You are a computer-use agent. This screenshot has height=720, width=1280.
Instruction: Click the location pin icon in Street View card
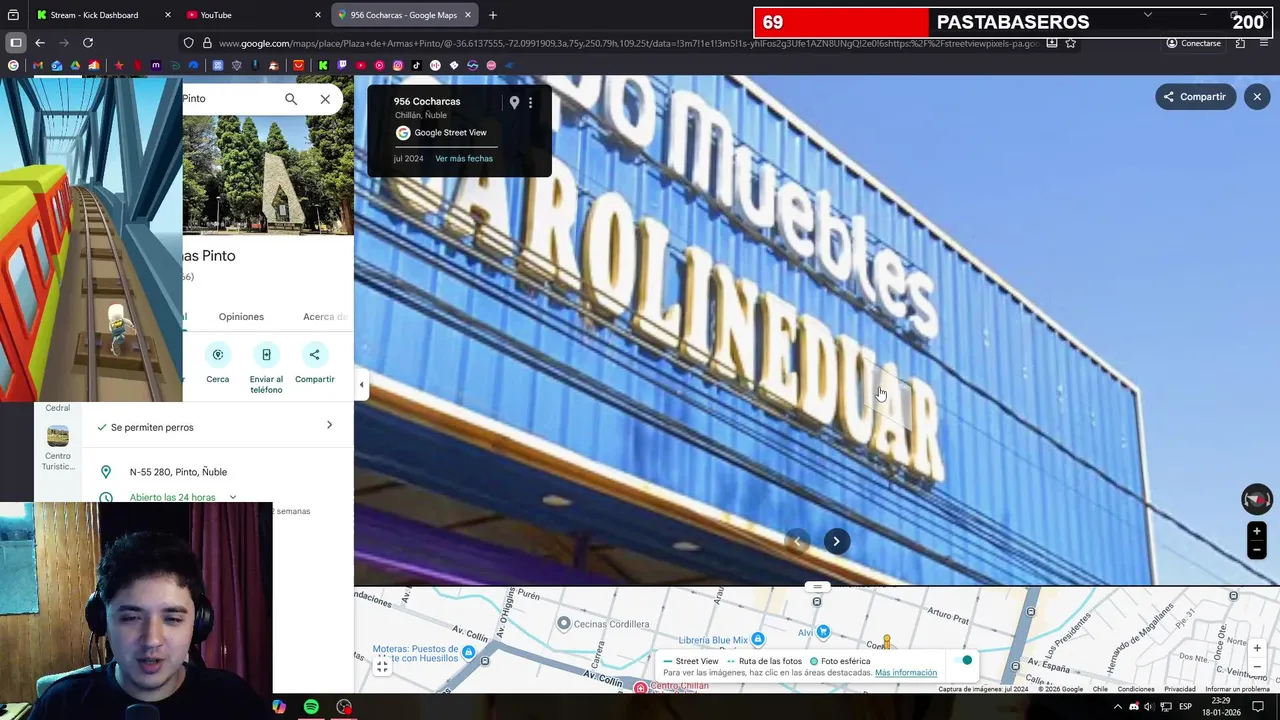coord(514,102)
